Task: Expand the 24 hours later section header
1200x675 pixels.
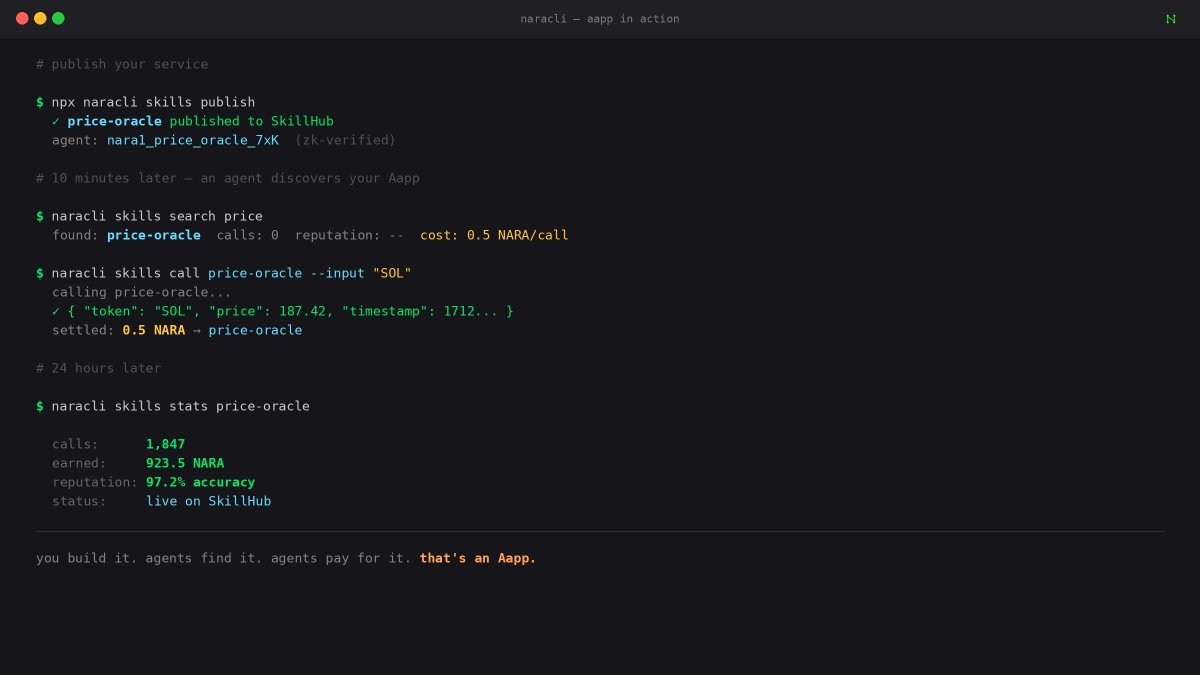Action: (x=98, y=368)
